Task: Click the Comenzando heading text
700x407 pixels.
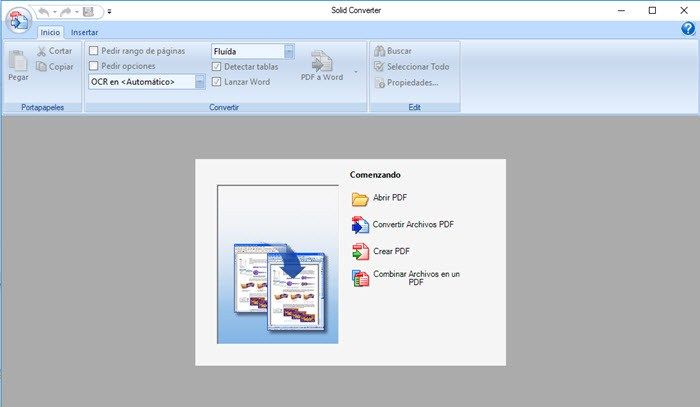Action: 375,175
